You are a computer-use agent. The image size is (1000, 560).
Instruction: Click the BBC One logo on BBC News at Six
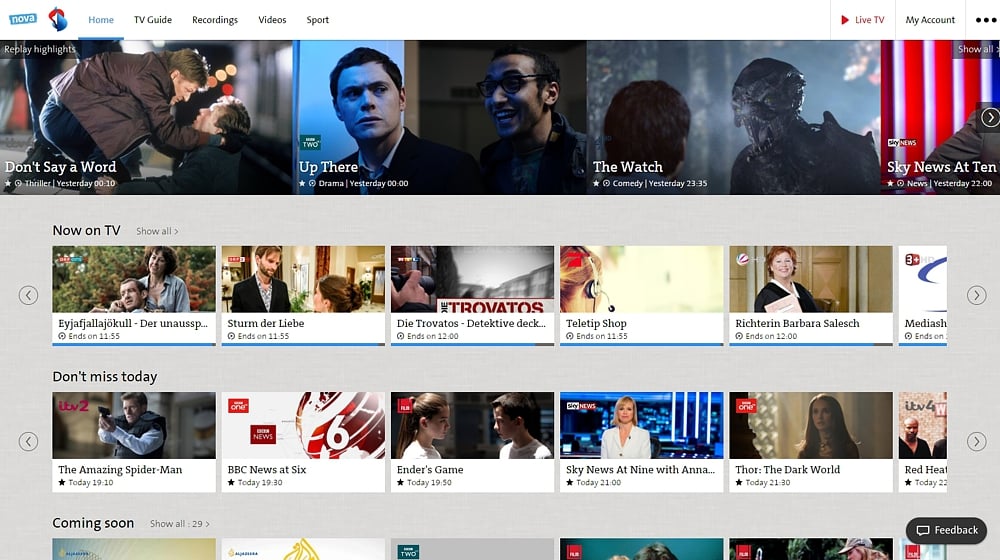point(239,406)
